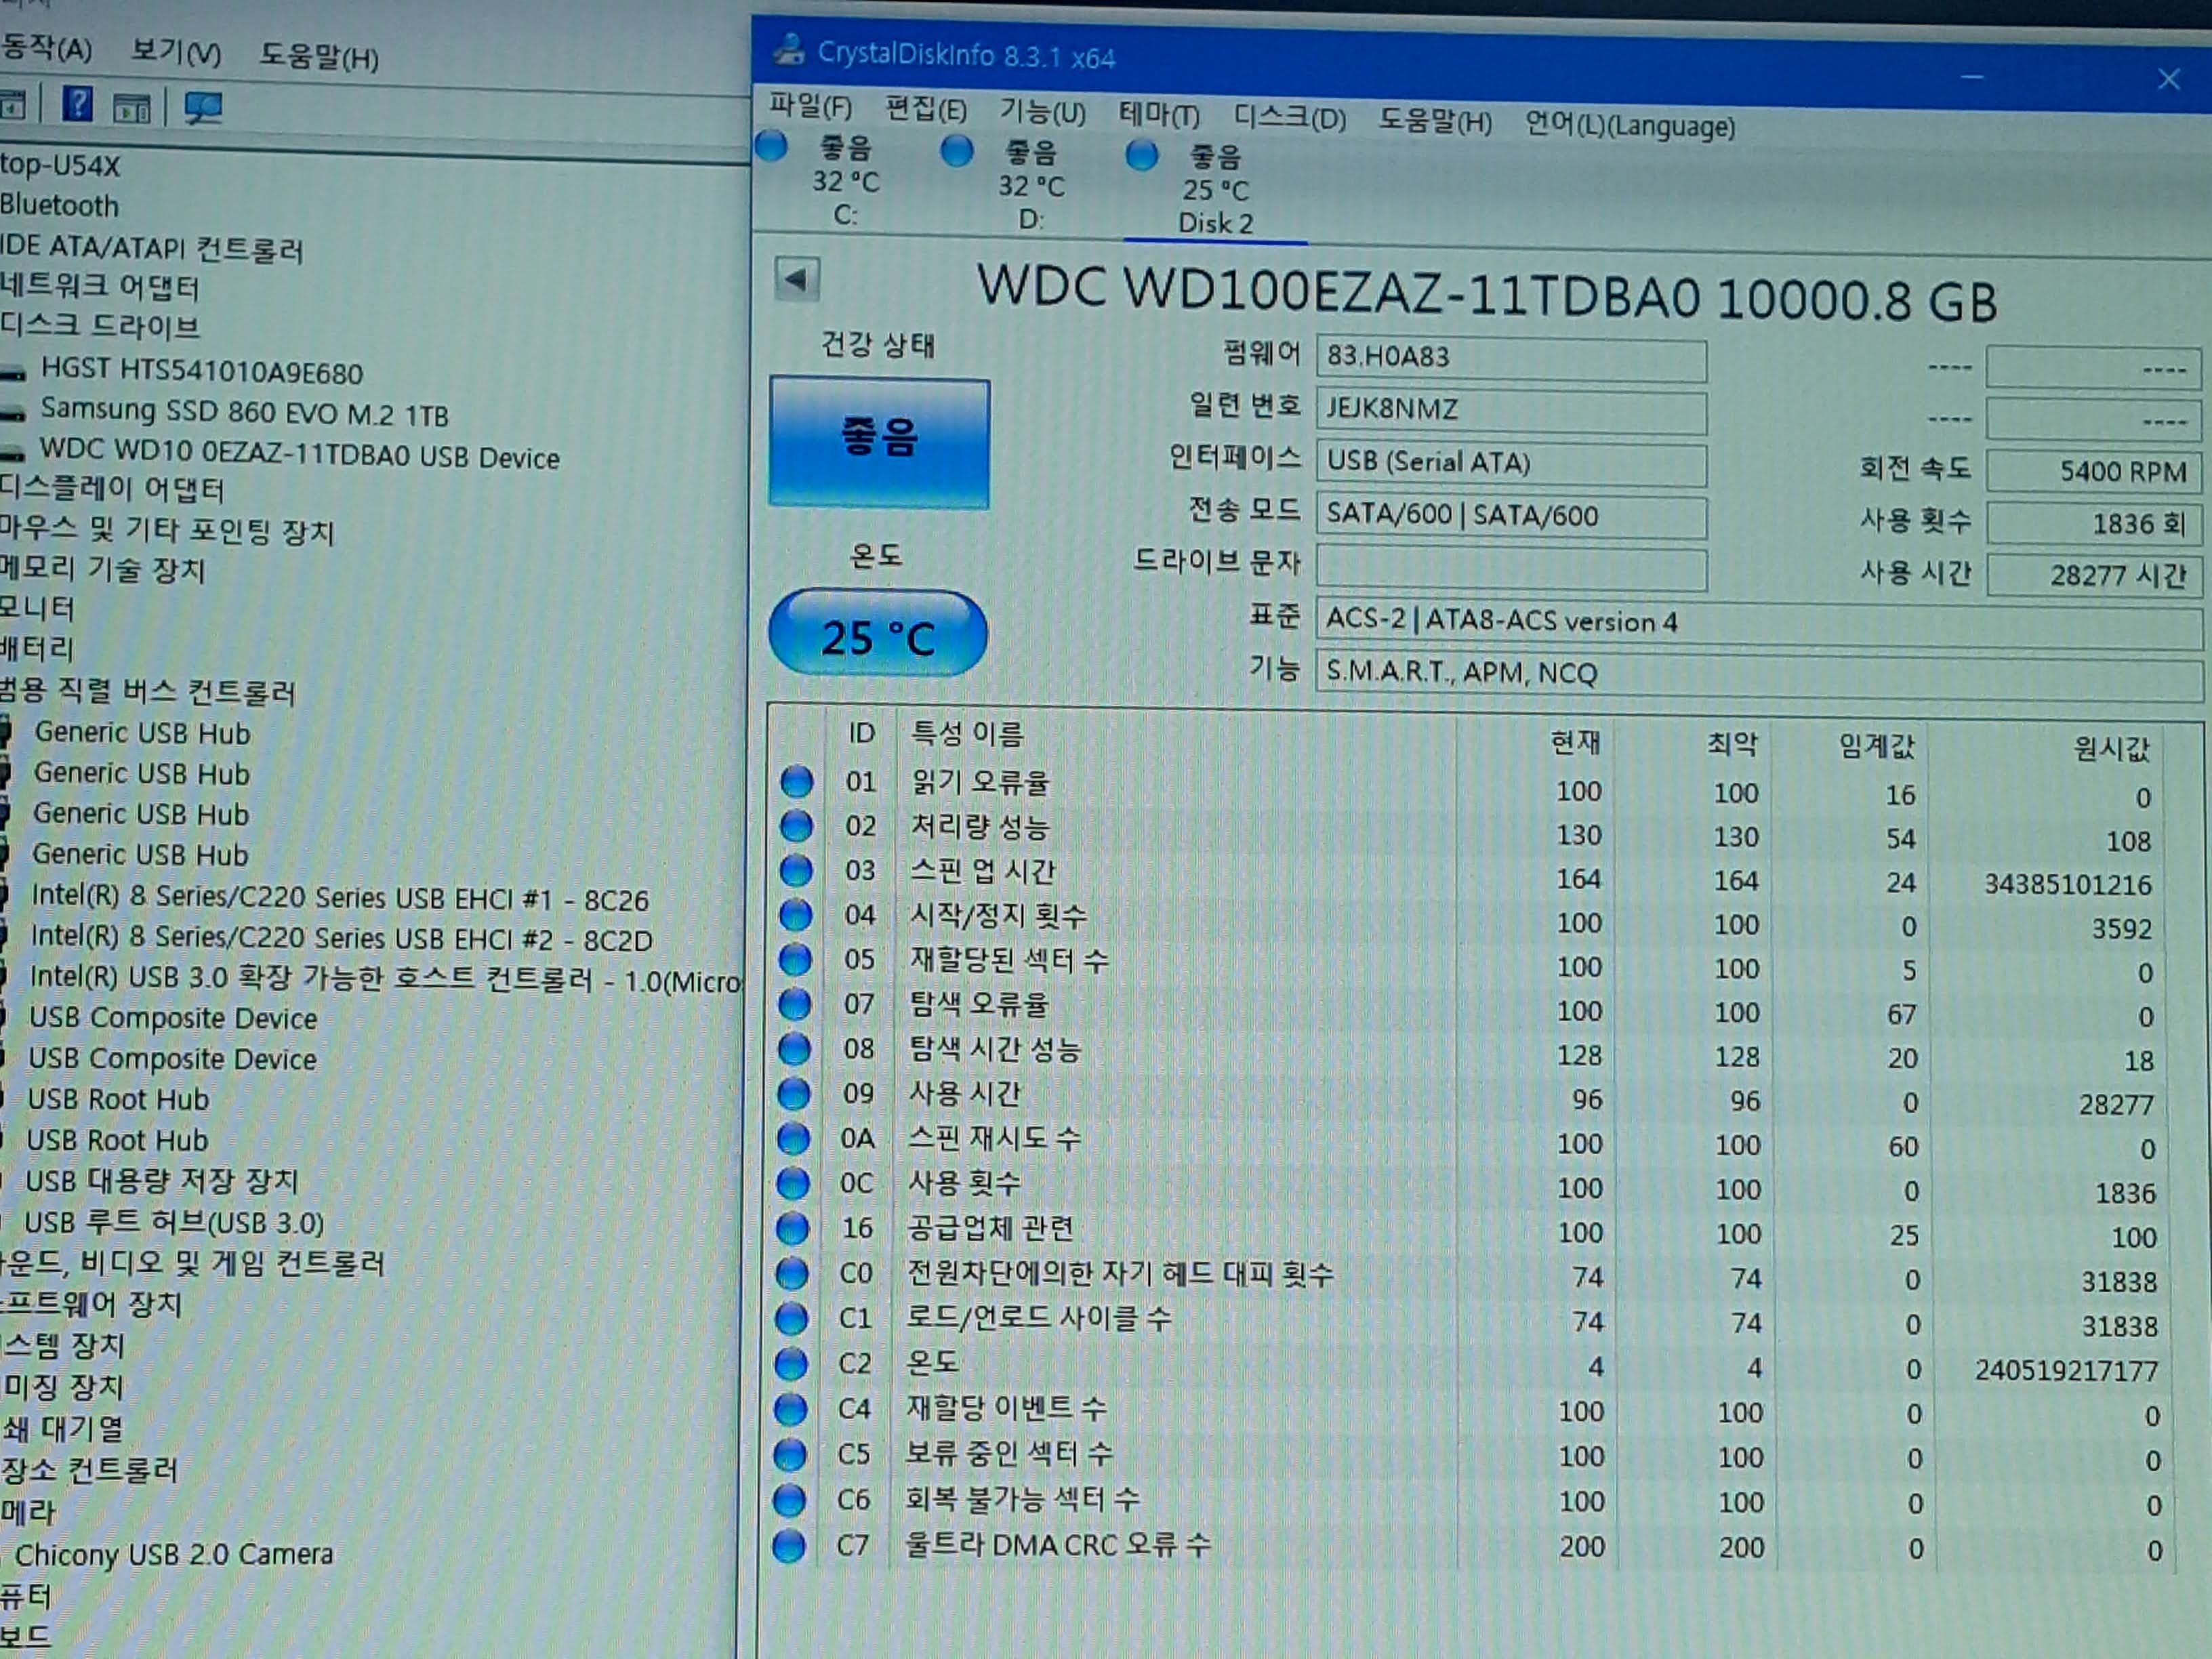Viewport: 2212px width, 1659px height.
Task: Click the status icon of row C1 로드/언로드 사이클 수
Action: 792,1318
